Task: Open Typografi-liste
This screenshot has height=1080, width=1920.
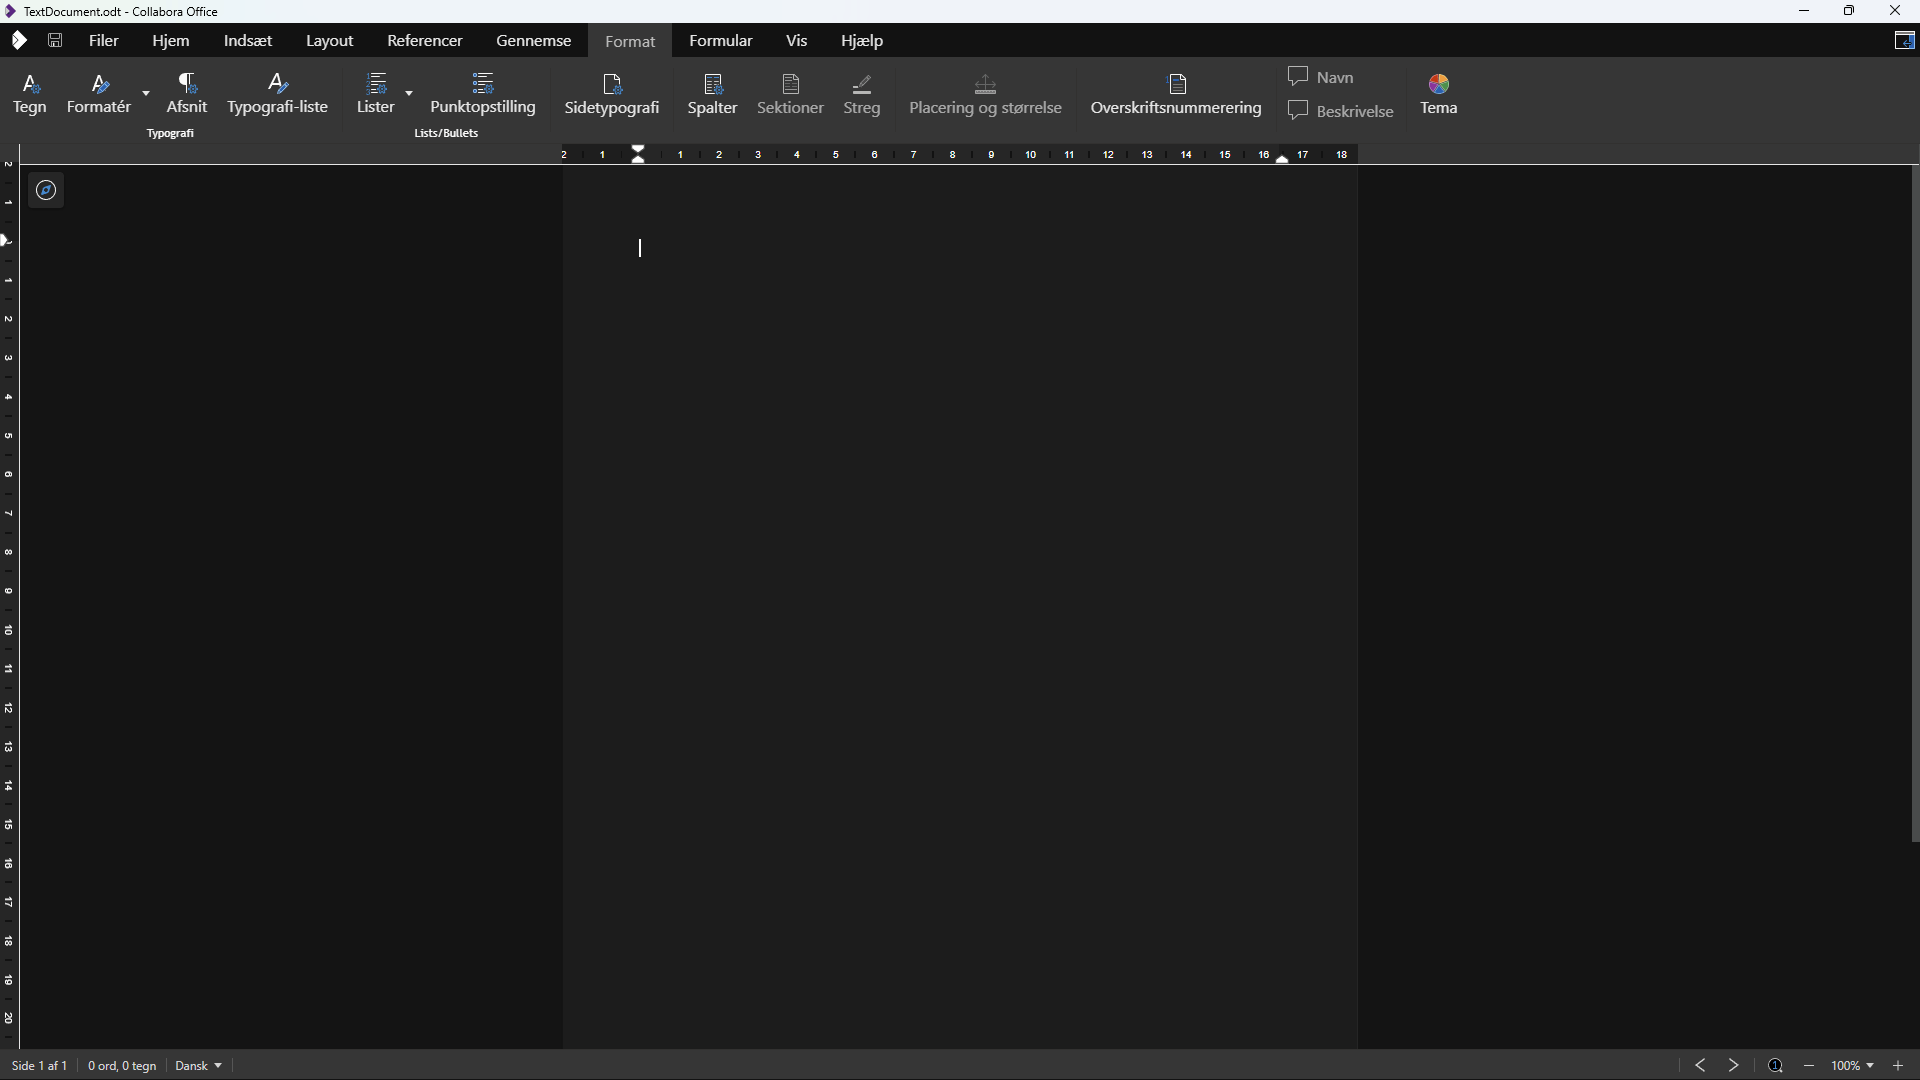Action: point(278,94)
